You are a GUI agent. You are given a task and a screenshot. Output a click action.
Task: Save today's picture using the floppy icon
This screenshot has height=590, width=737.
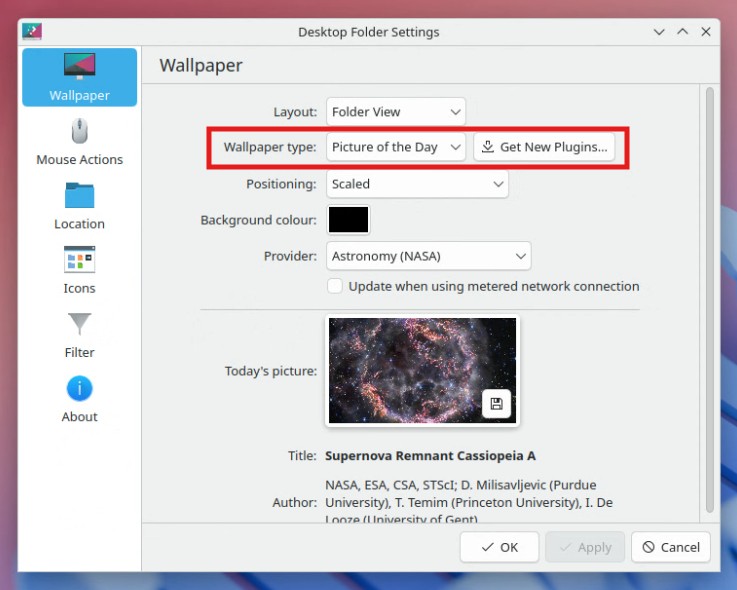click(497, 404)
